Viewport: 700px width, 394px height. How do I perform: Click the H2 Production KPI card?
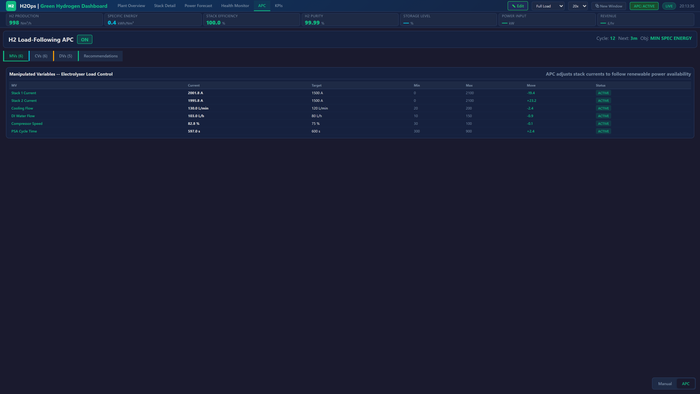pos(54,20)
